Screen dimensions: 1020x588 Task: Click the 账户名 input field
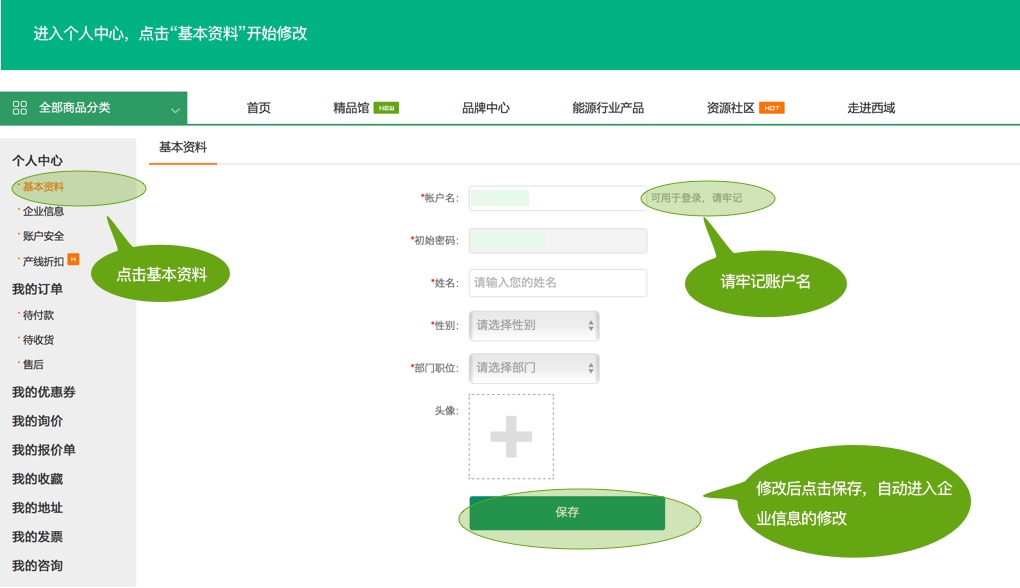pos(558,198)
